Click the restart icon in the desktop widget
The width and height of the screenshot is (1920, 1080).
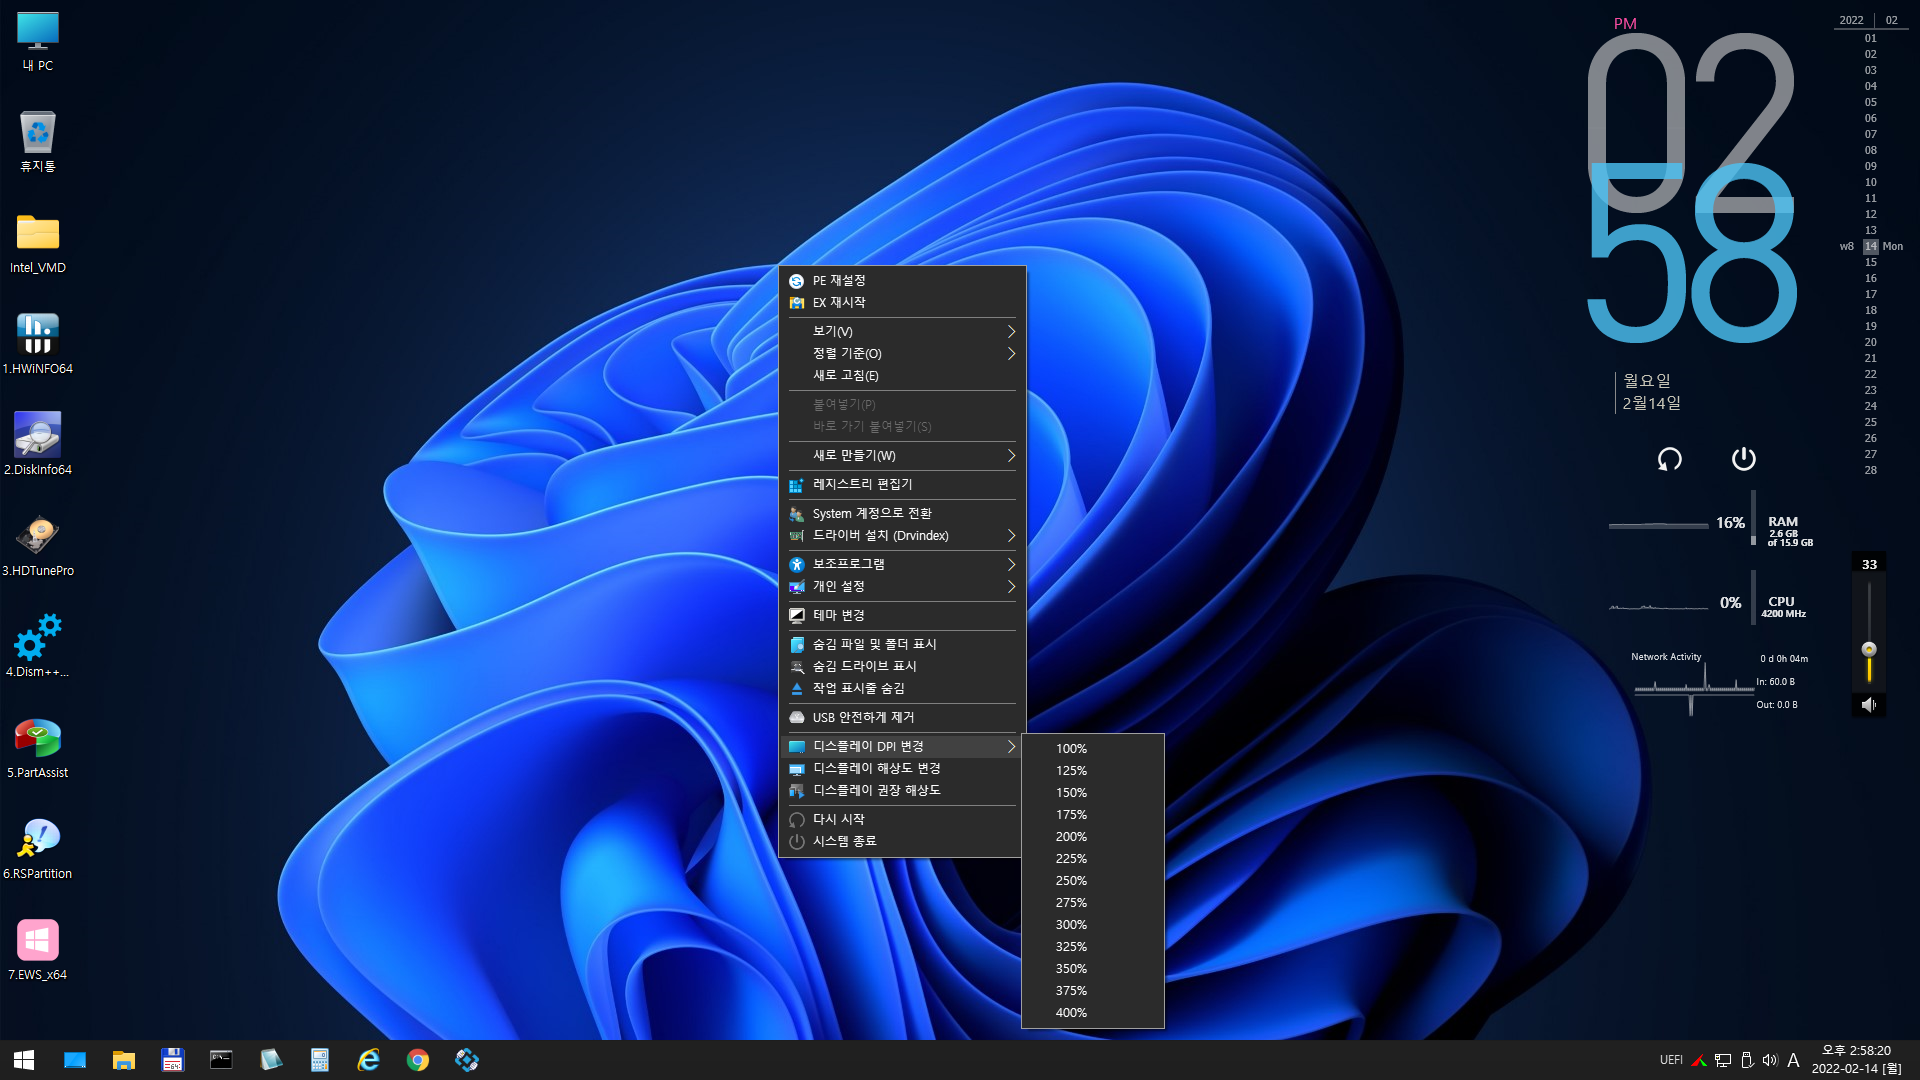pyautogui.click(x=1670, y=459)
